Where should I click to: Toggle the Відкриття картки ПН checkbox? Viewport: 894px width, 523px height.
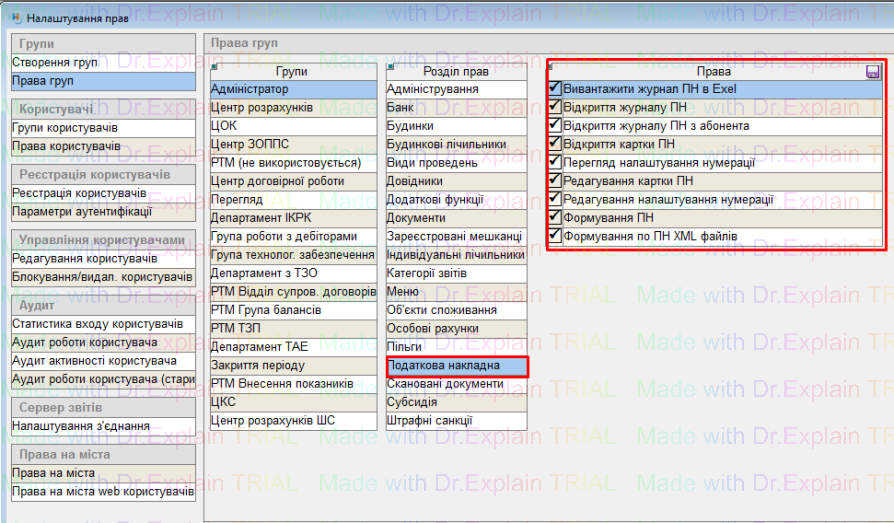tap(555, 144)
